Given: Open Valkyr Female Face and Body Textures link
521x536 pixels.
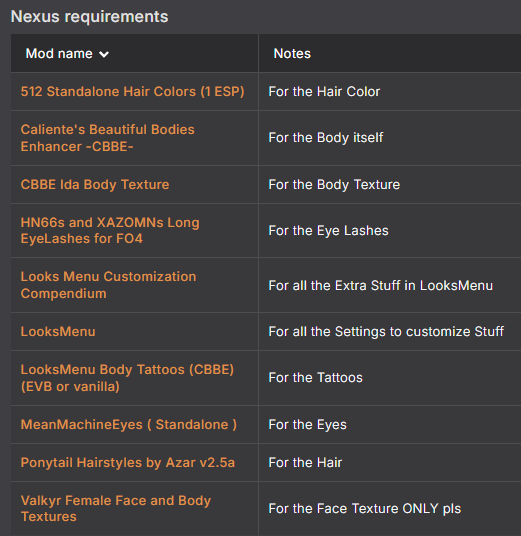Looking at the screenshot, I should [116, 508].
